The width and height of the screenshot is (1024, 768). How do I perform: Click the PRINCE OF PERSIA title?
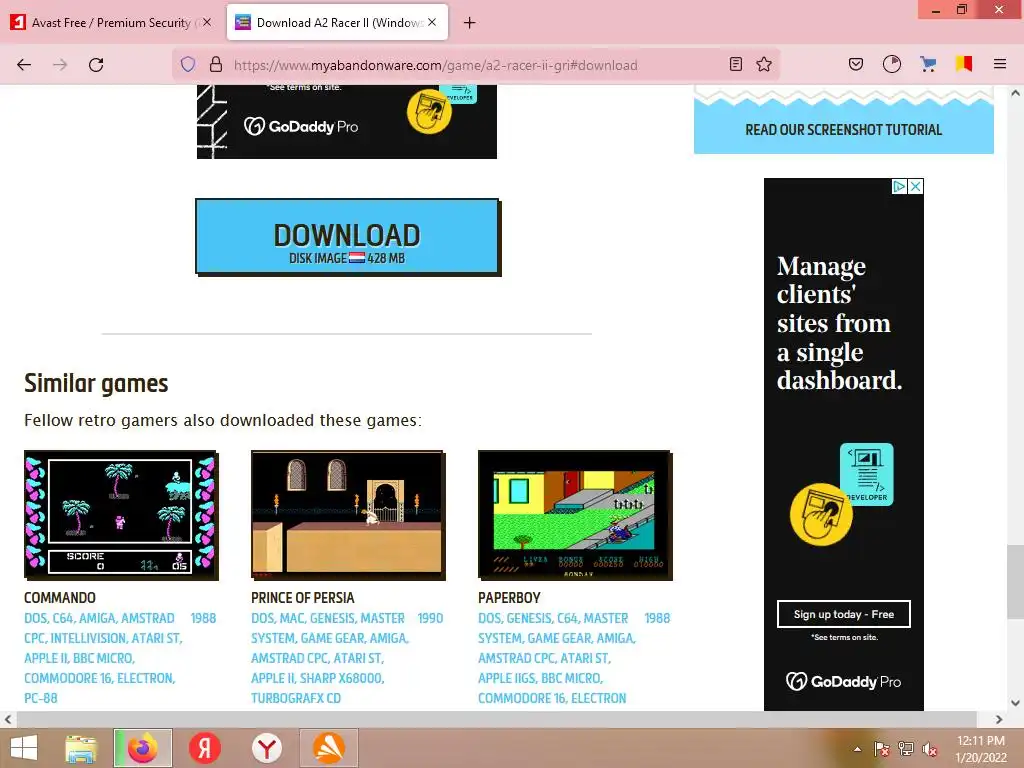click(303, 598)
